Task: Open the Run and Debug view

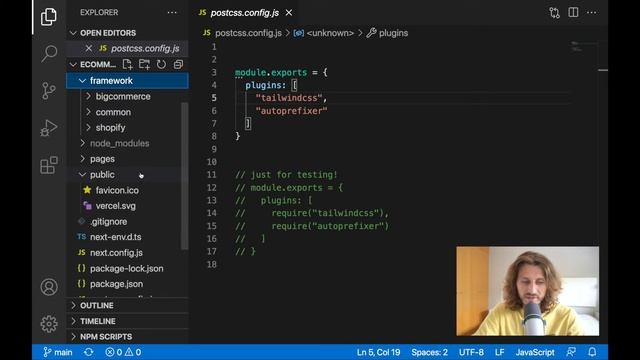Action: (49, 128)
